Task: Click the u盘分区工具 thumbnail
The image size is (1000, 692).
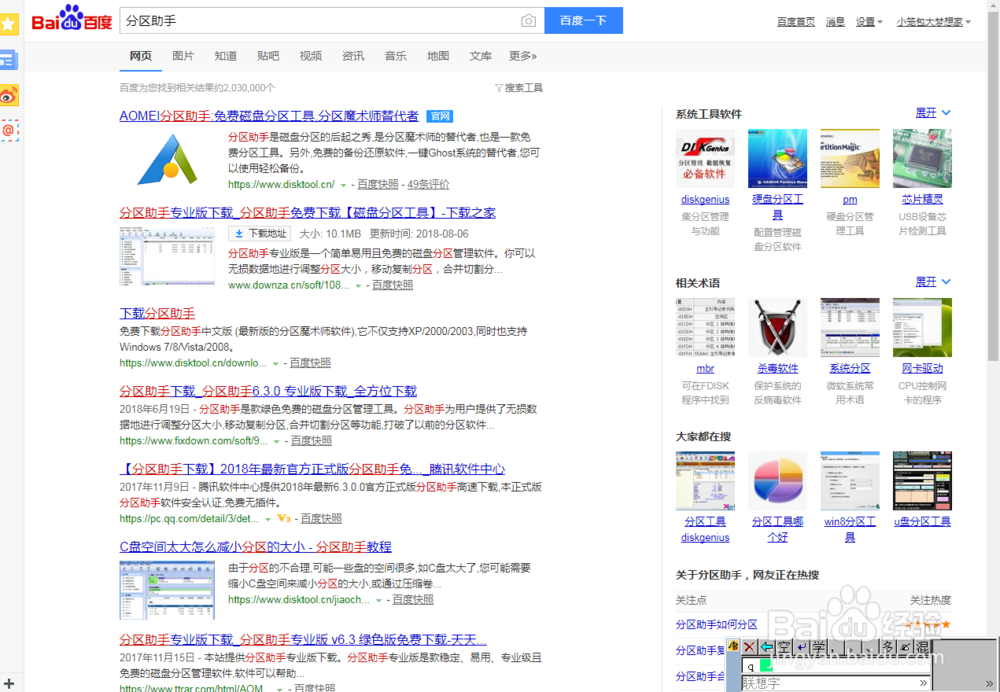Action: [922, 481]
